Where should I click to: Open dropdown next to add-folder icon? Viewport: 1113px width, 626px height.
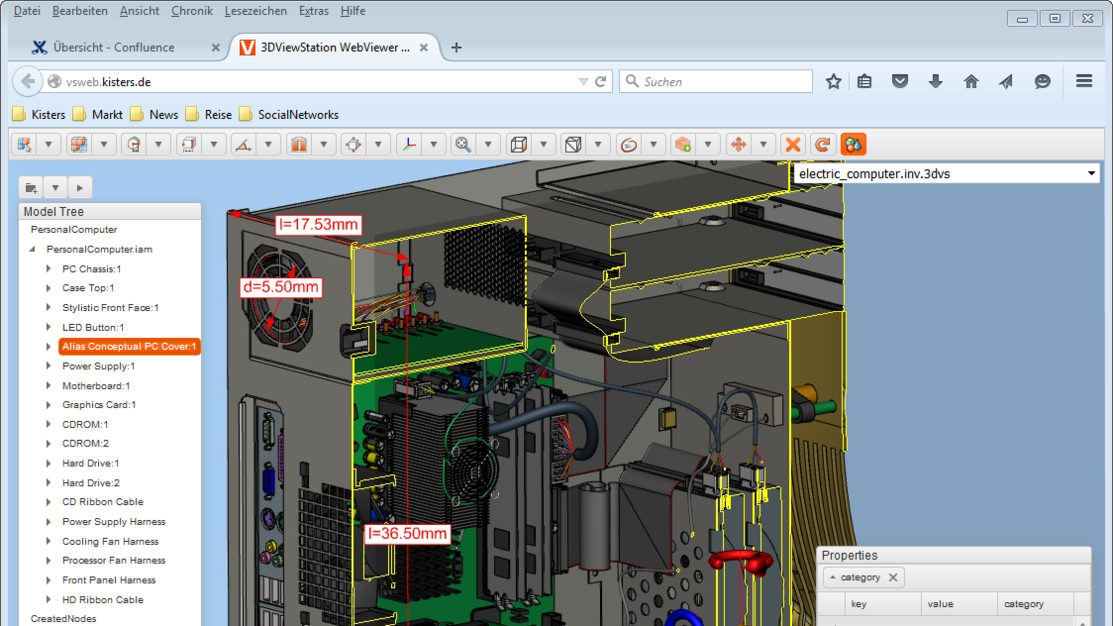click(x=55, y=188)
